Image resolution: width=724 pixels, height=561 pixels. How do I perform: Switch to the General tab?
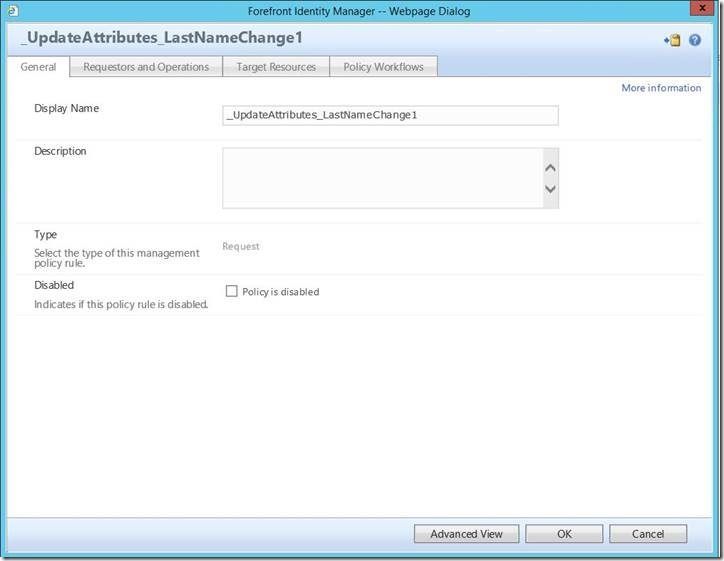point(38,67)
